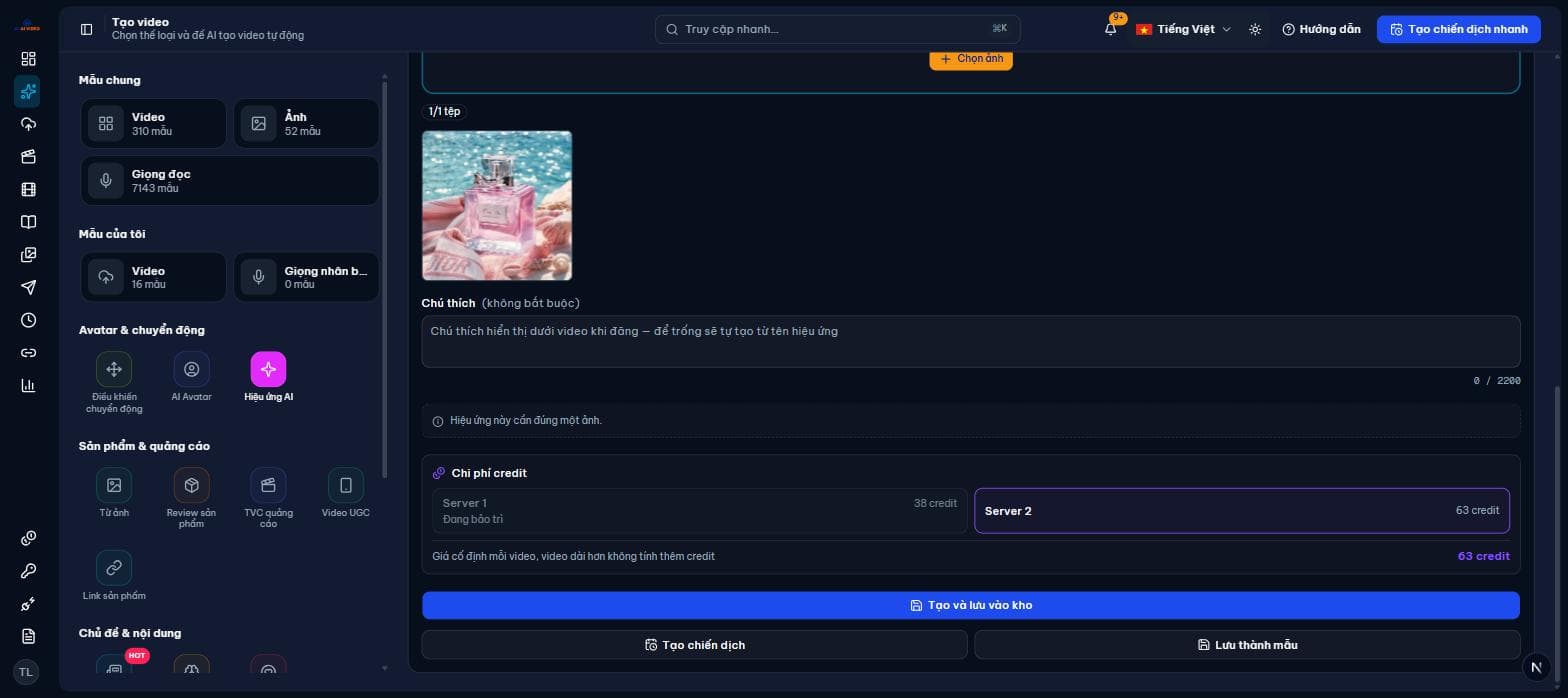Select Server 2 credit option
This screenshot has width=1568, height=698.
click(x=1241, y=511)
